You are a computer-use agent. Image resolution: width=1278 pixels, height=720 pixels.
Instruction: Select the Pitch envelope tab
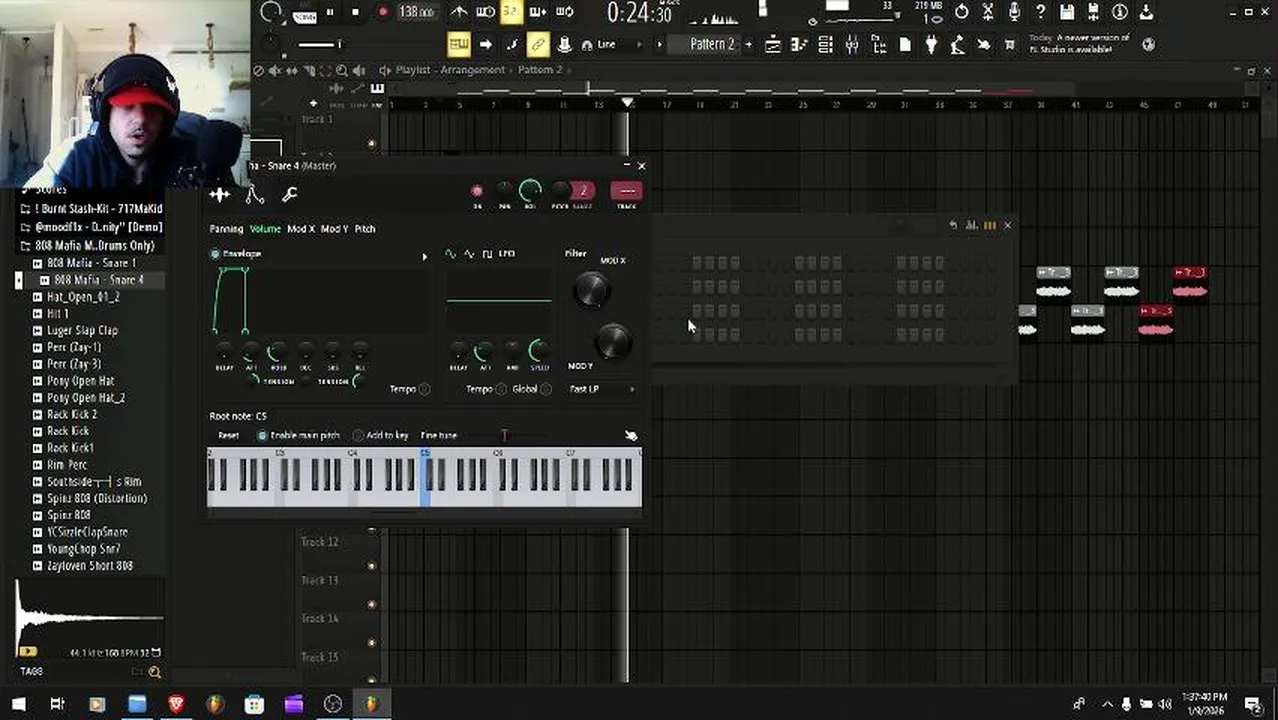coord(365,229)
